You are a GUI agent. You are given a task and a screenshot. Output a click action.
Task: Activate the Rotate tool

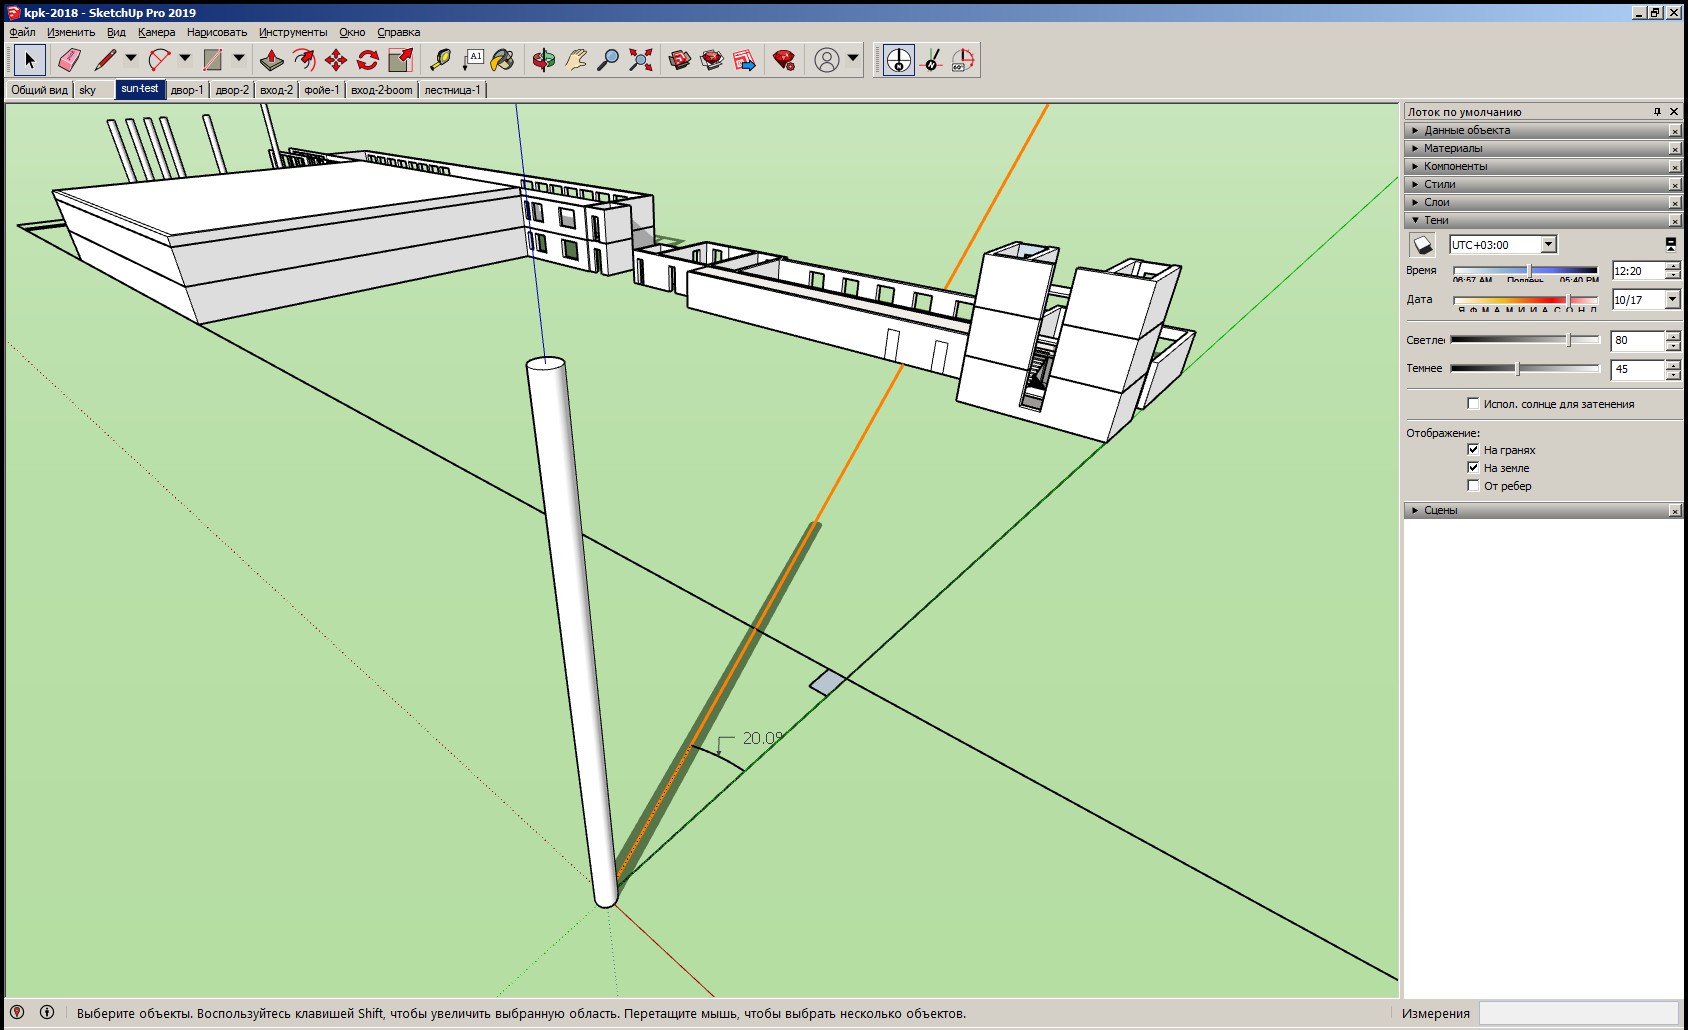pyautogui.click(x=367, y=60)
